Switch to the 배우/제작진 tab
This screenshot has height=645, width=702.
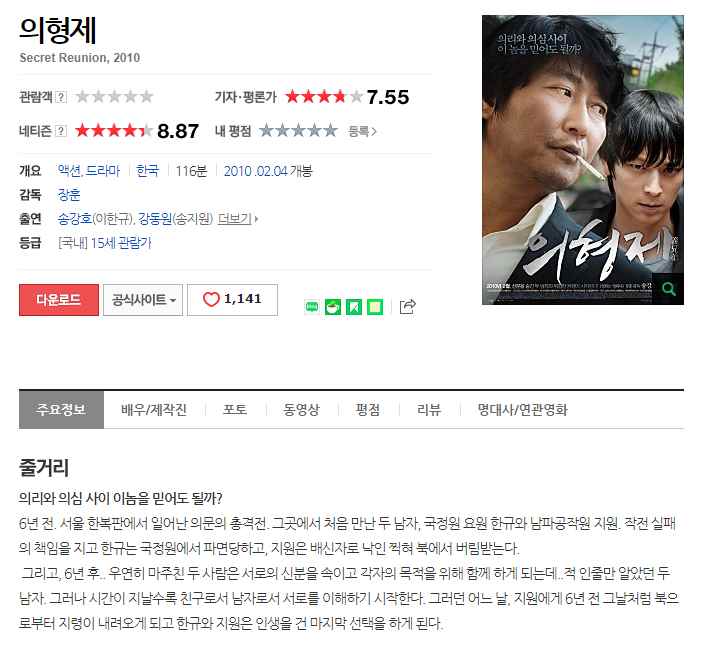(x=154, y=410)
